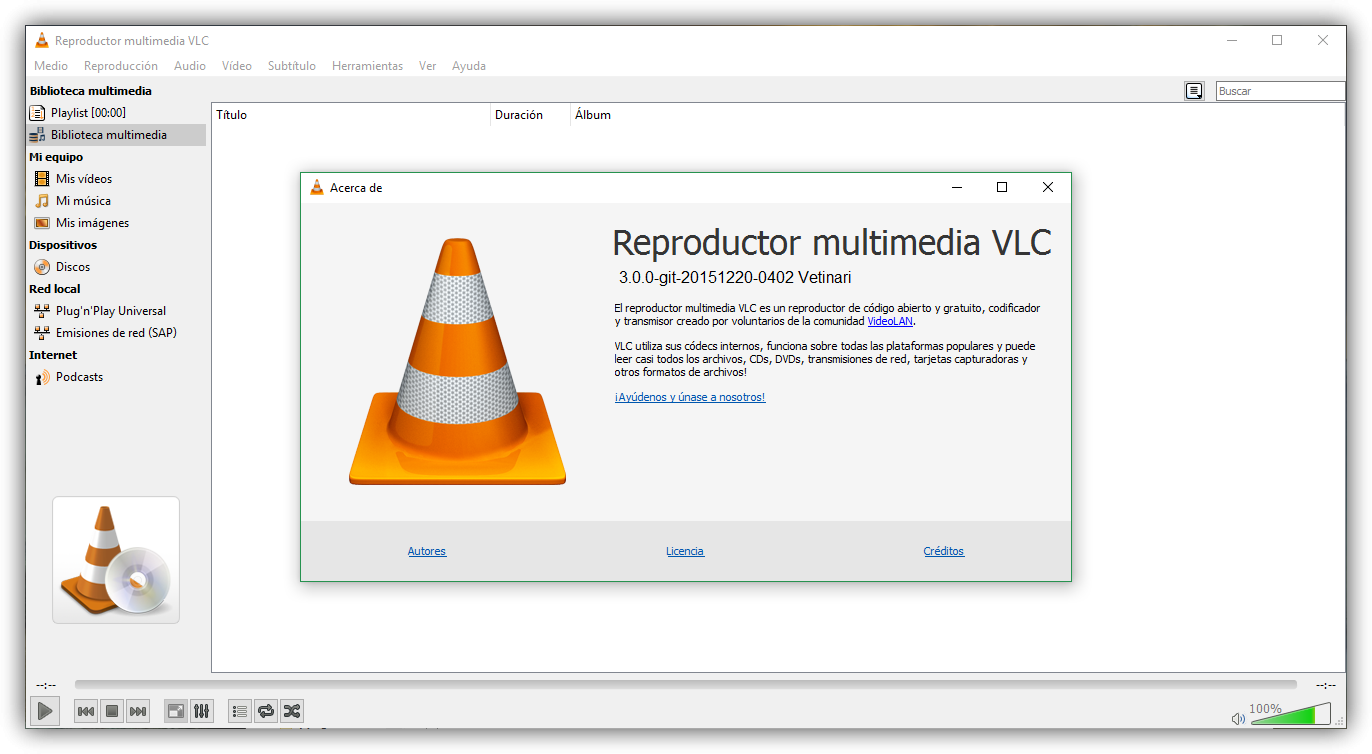Mute audio via the speaker icon
The image size is (1372, 754).
tap(1238, 718)
